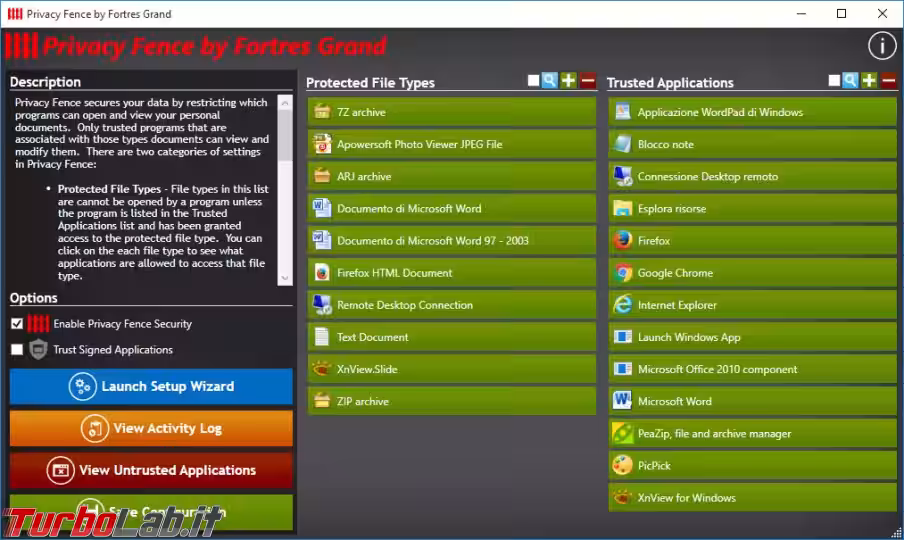Click the PeaZip app icon

coord(623,433)
